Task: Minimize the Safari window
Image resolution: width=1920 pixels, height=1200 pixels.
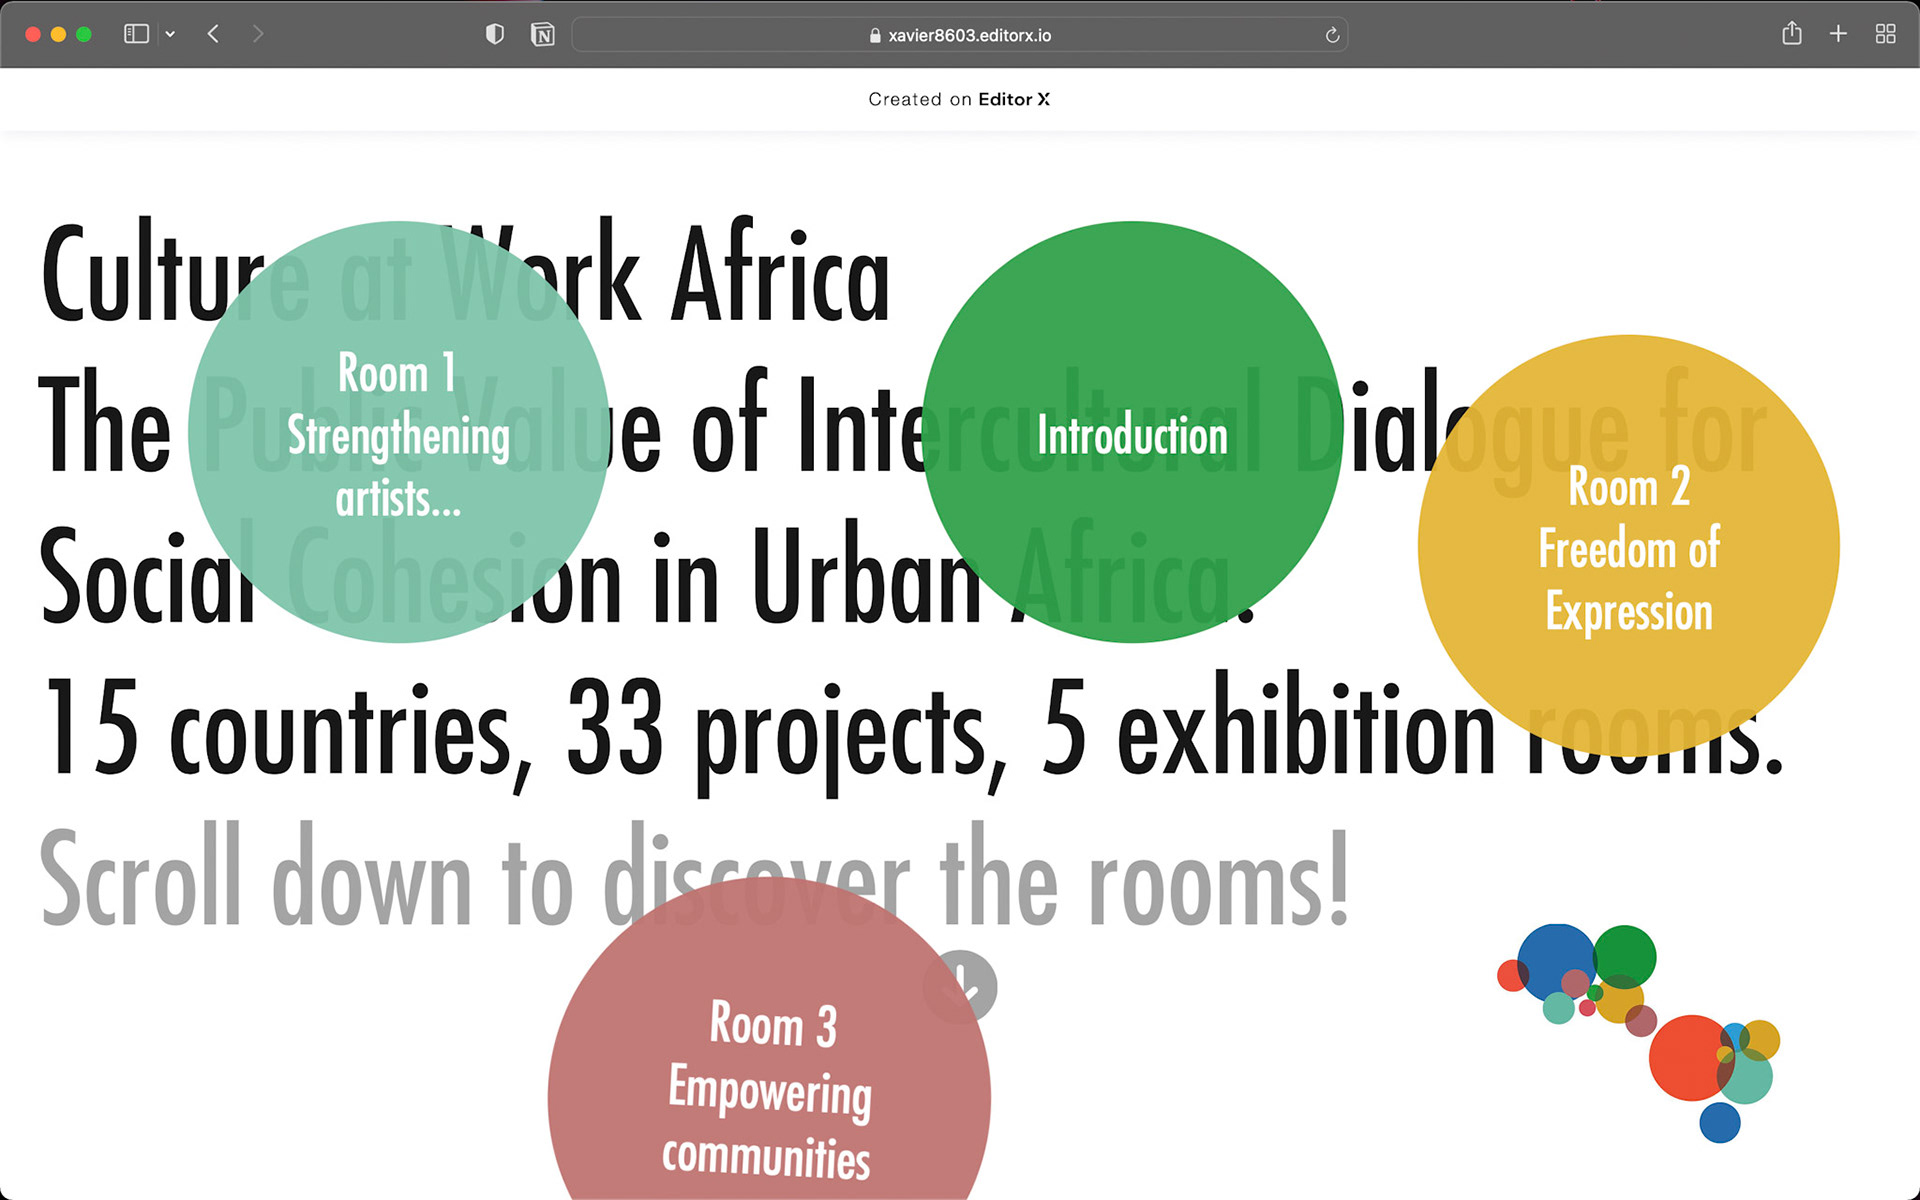Action: pyautogui.click(x=58, y=34)
